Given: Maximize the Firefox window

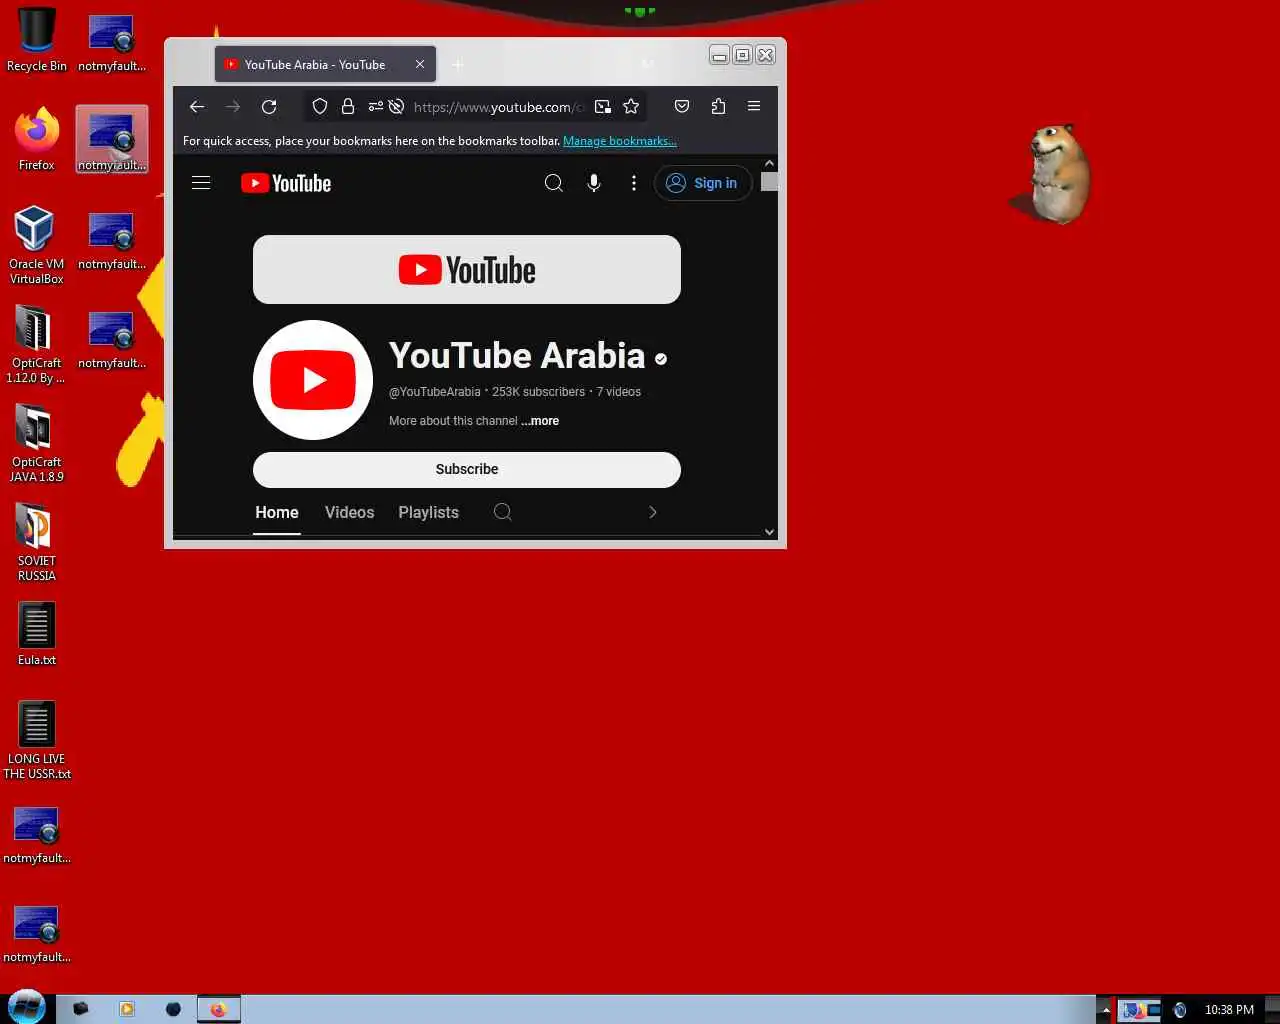Looking at the screenshot, I should (x=742, y=55).
